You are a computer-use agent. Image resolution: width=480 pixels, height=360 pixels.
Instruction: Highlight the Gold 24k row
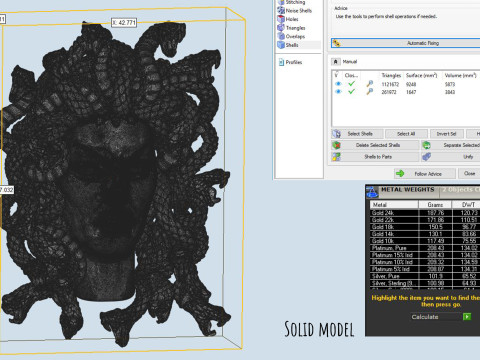pyautogui.click(x=425, y=213)
